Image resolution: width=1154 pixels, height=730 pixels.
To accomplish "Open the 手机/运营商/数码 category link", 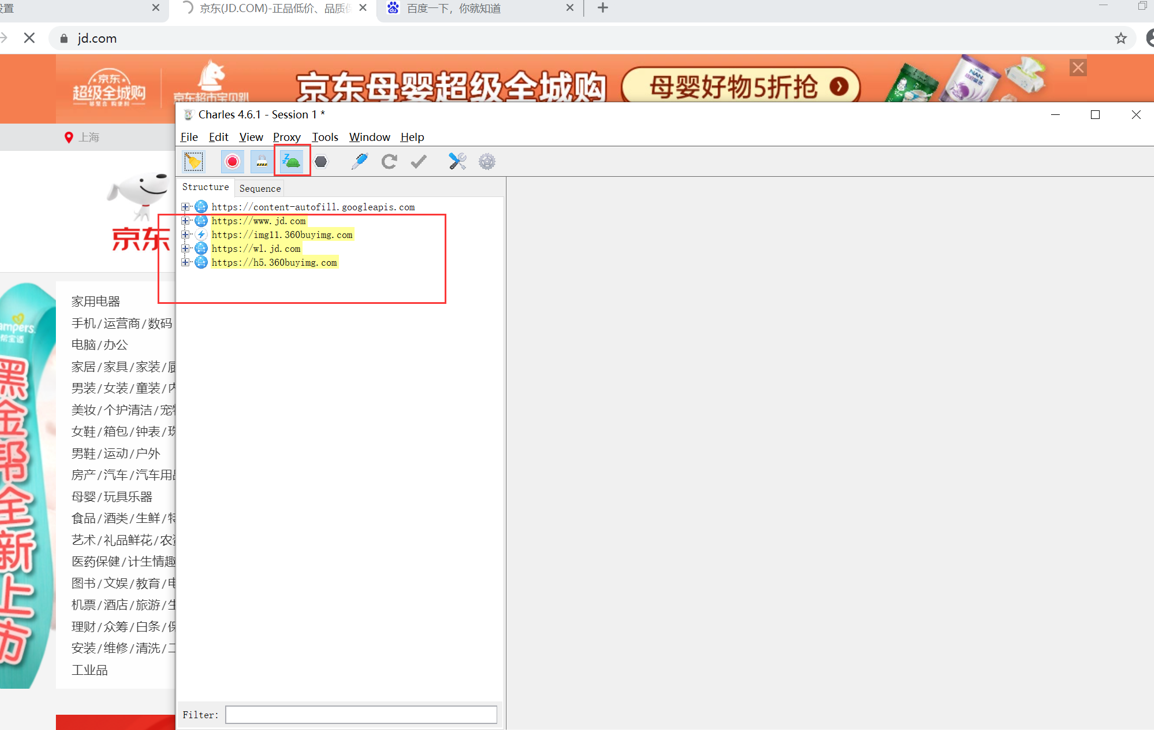I will click(x=121, y=323).
